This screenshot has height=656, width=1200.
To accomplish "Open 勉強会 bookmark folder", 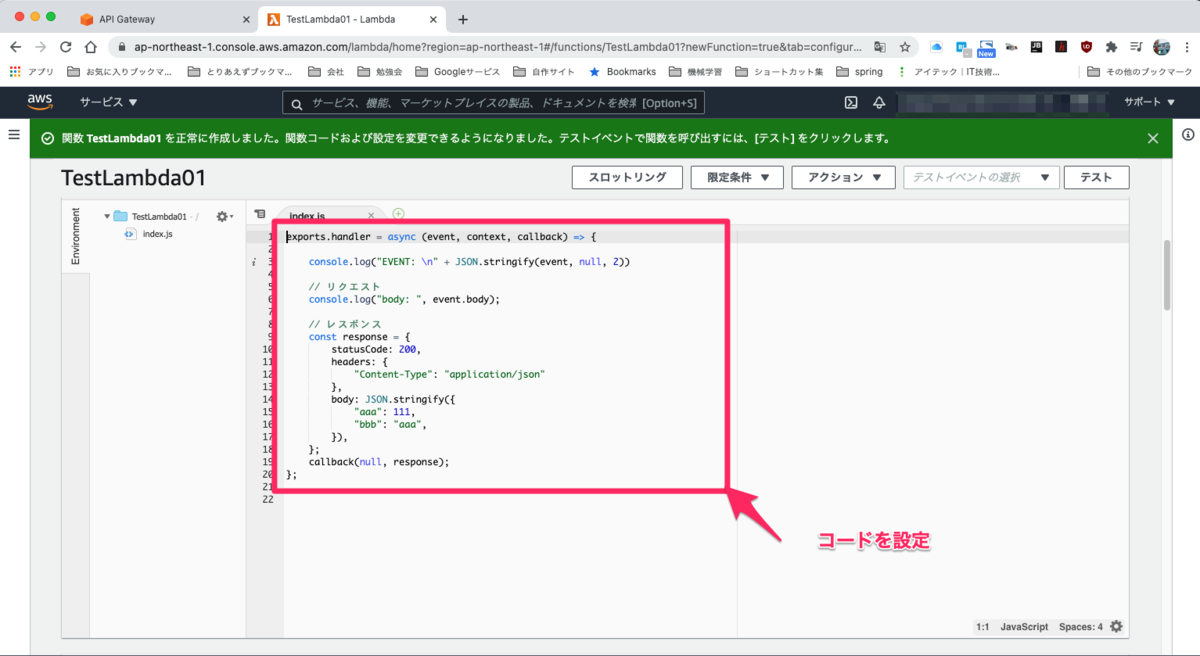I will [380, 72].
